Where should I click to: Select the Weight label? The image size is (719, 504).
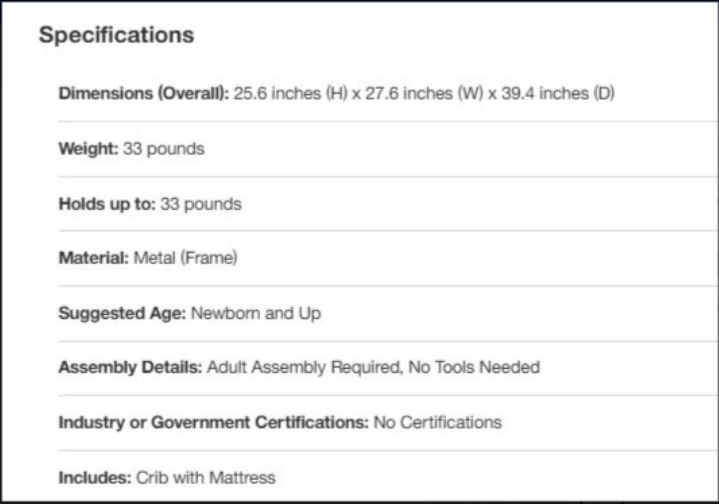[x=88, y=149]
